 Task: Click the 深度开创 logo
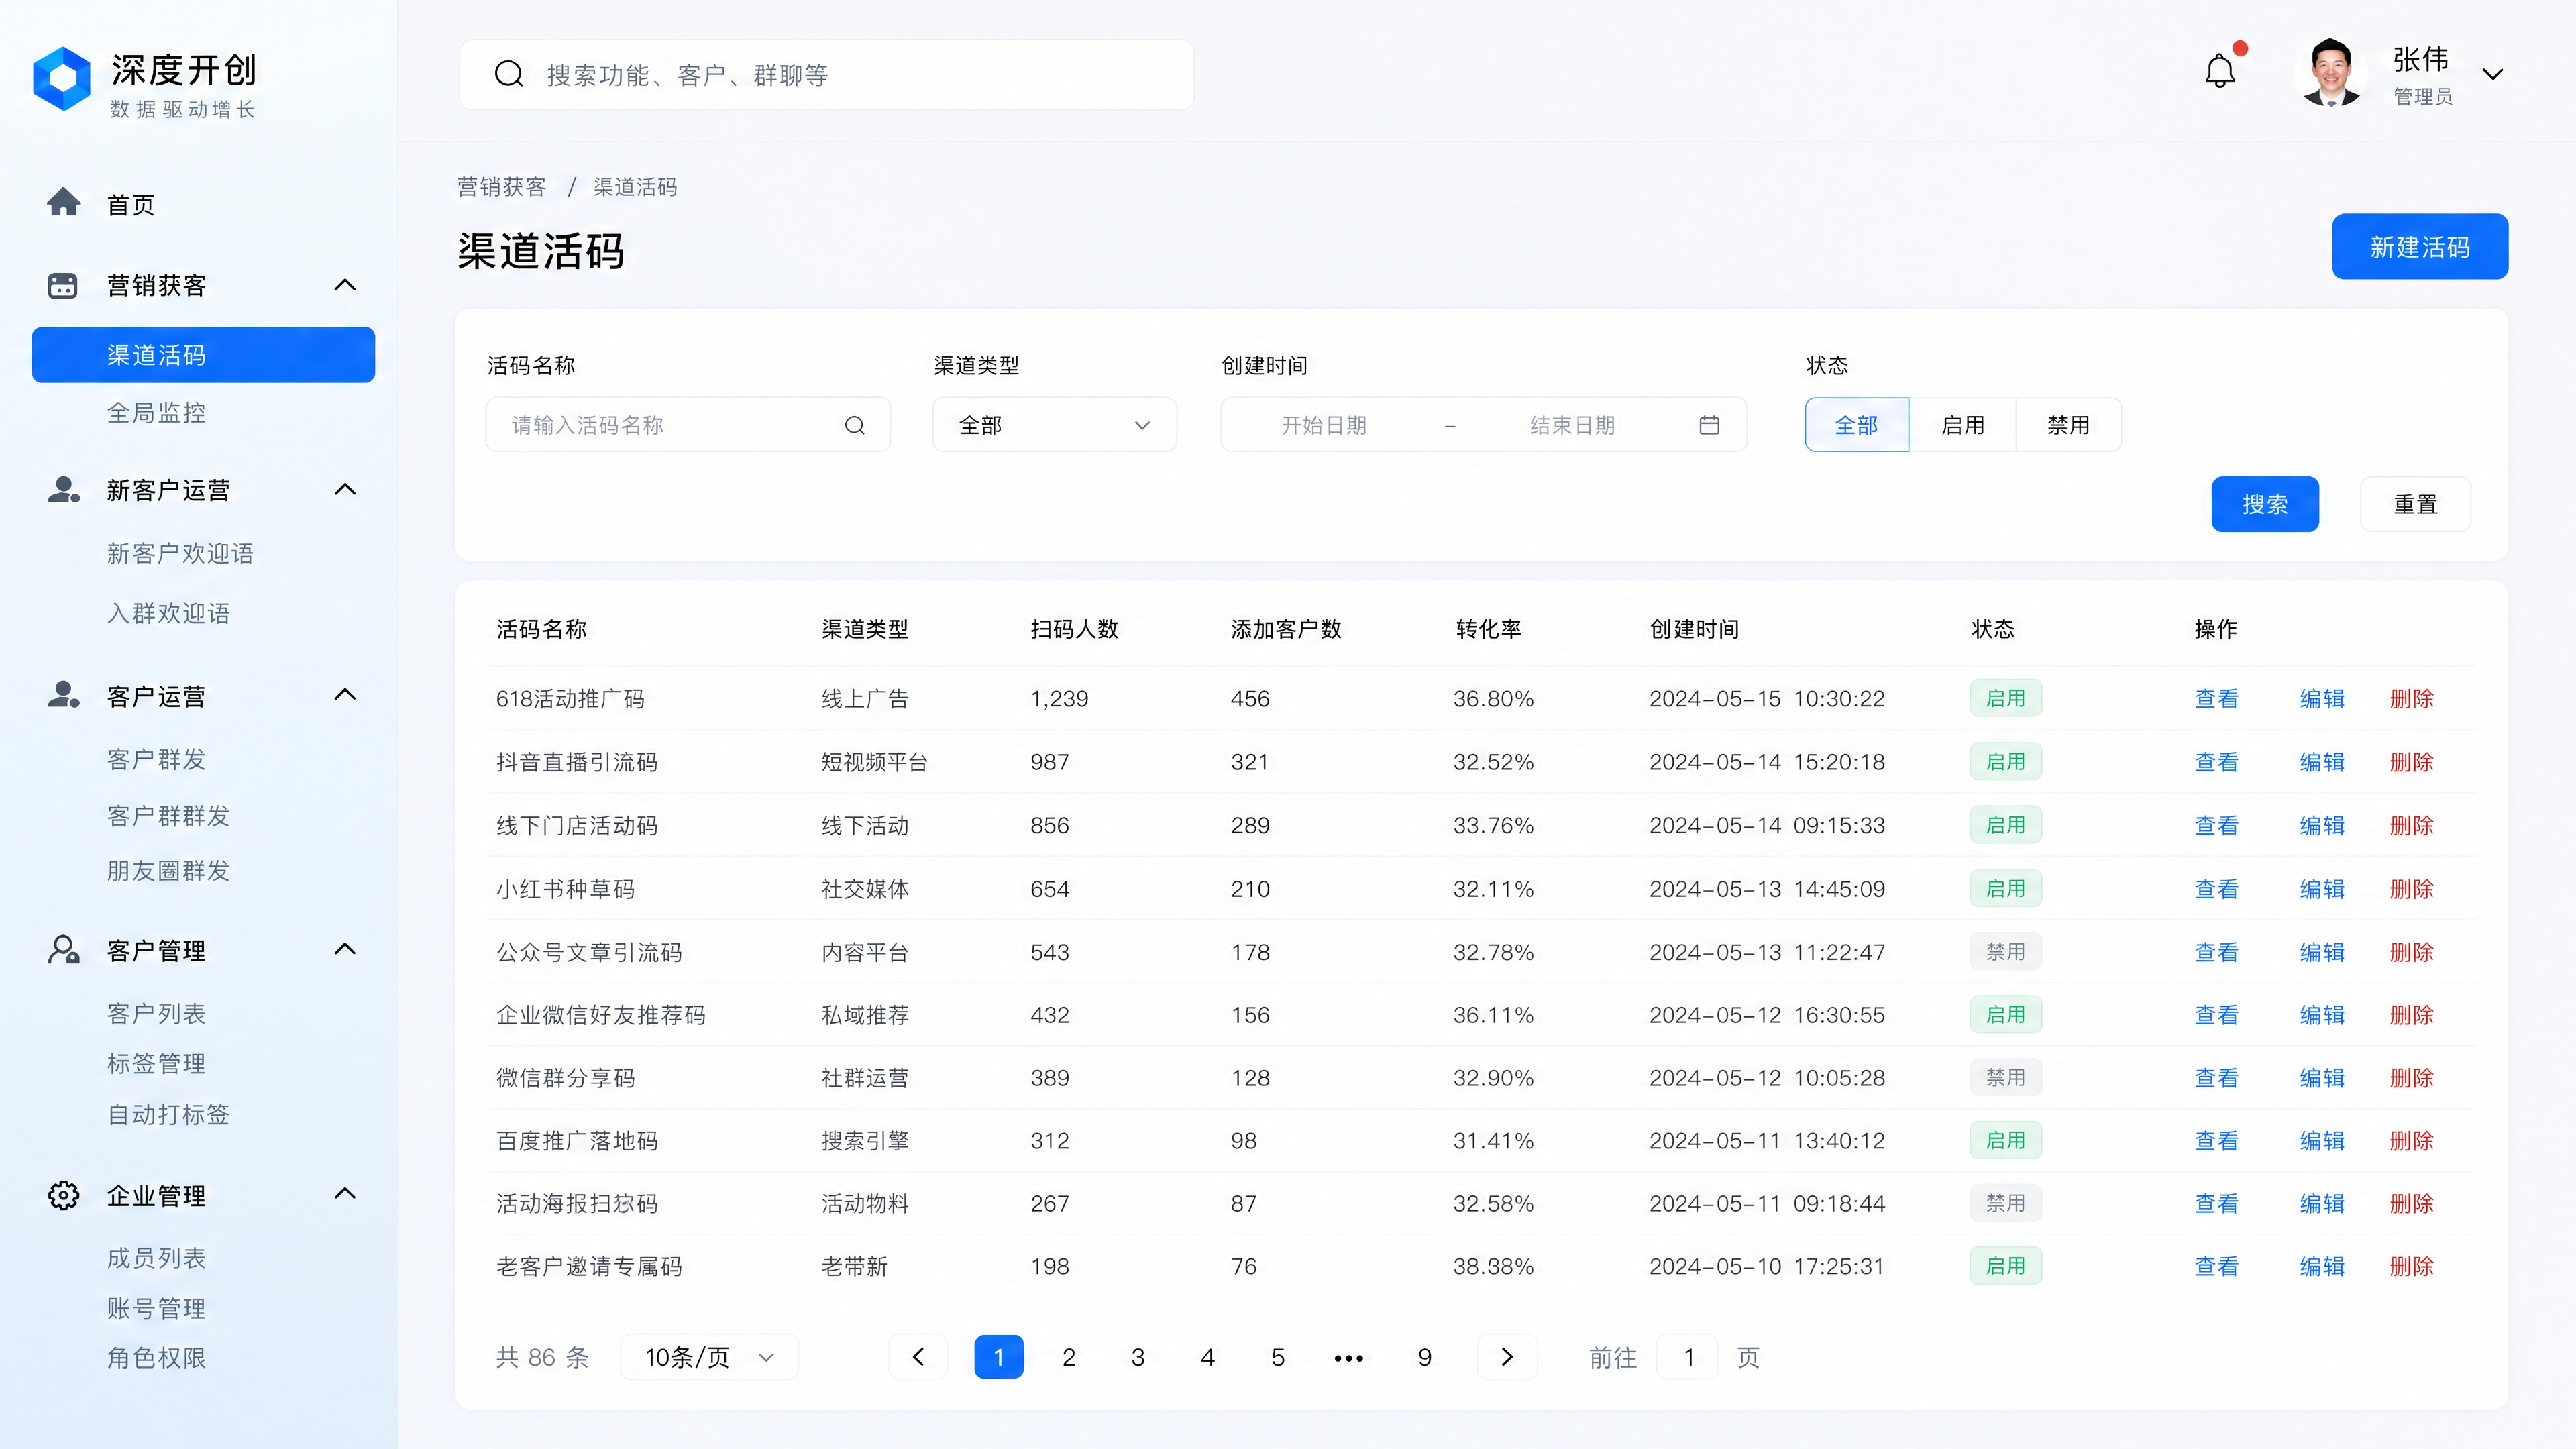62,78
